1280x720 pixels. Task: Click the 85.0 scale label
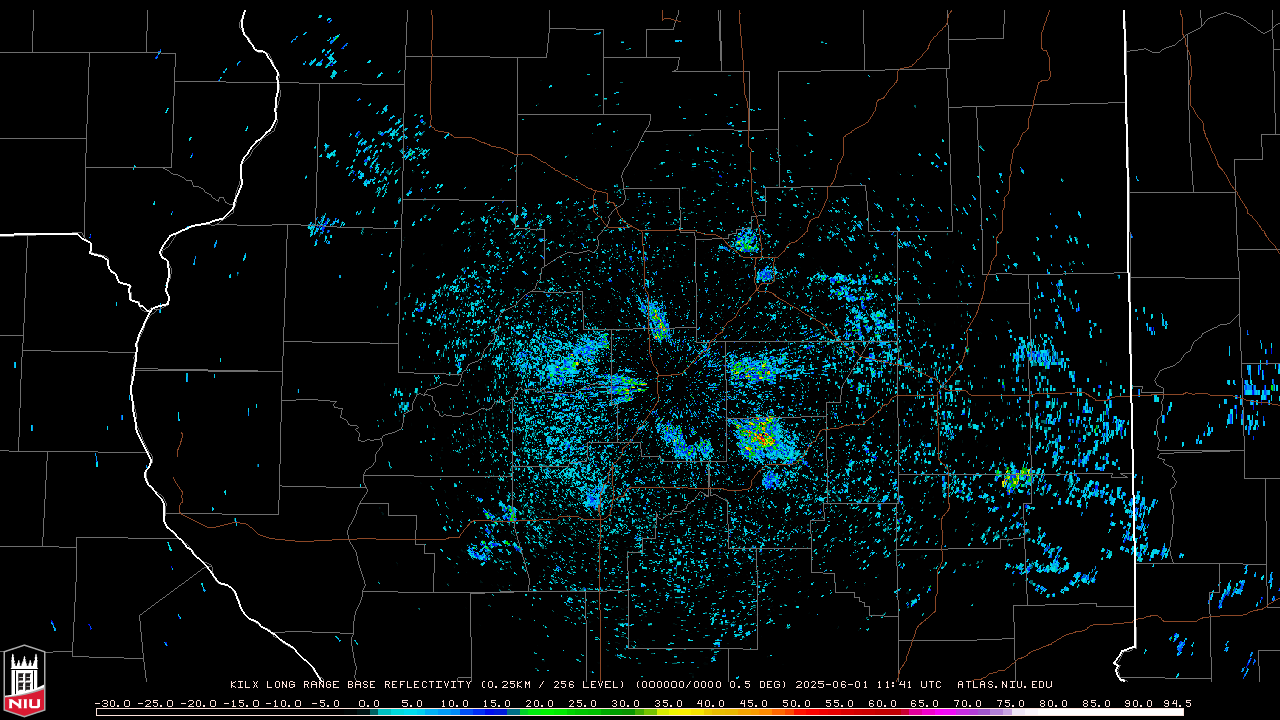click(1097, 704)
